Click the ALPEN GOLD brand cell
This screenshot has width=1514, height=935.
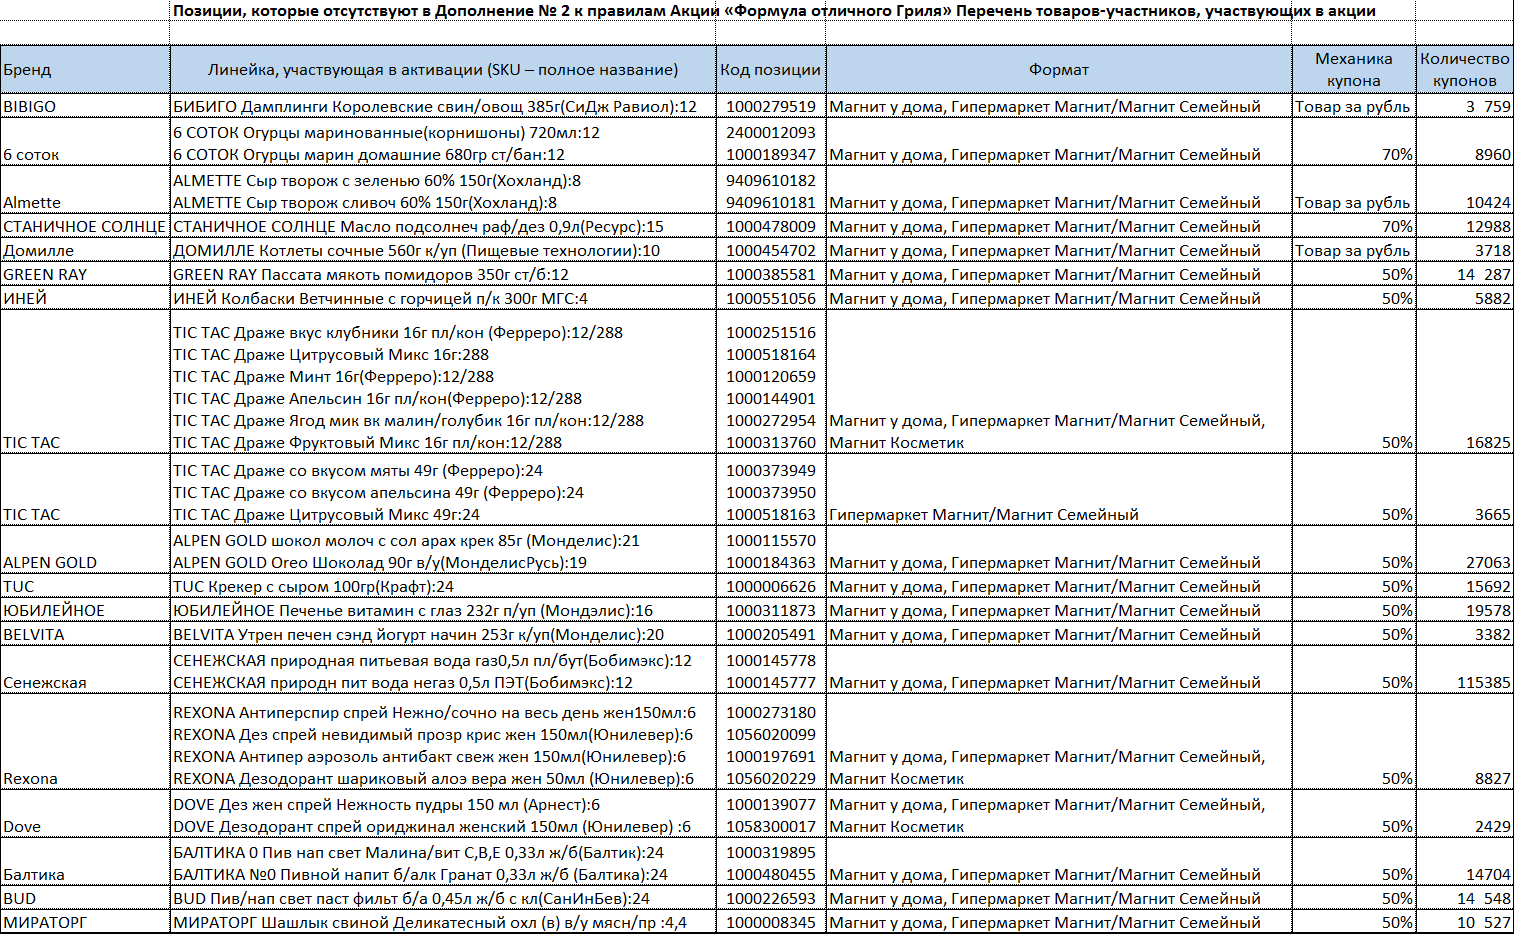click(x=85, y=550)
